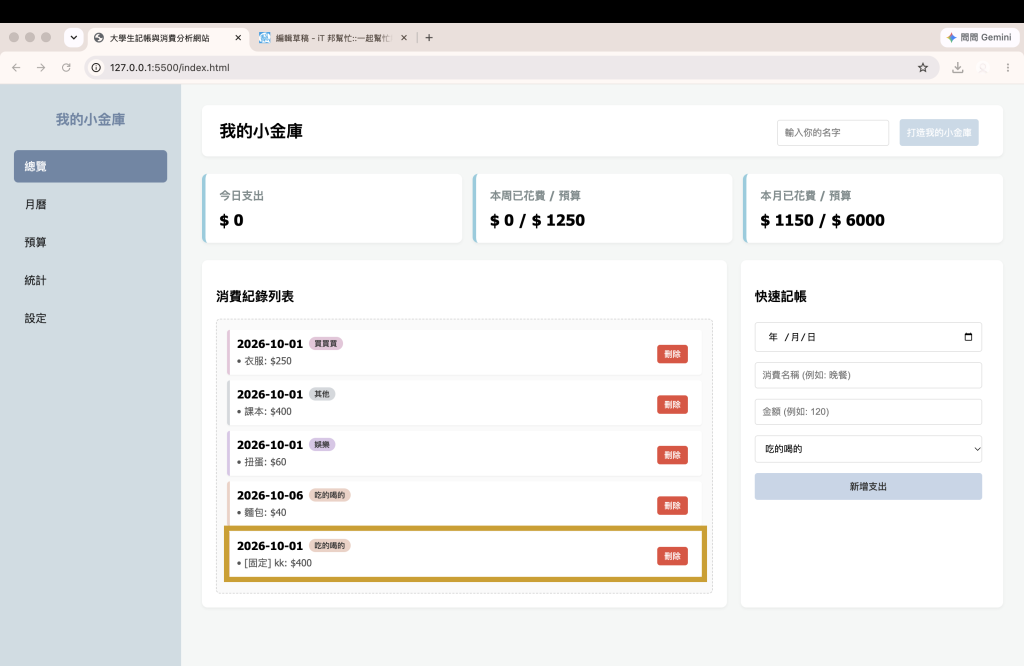The width and height of the screenshot is (1024, 666).
Task: Open the 設定 sidebar page
Action: coord(90,318)
